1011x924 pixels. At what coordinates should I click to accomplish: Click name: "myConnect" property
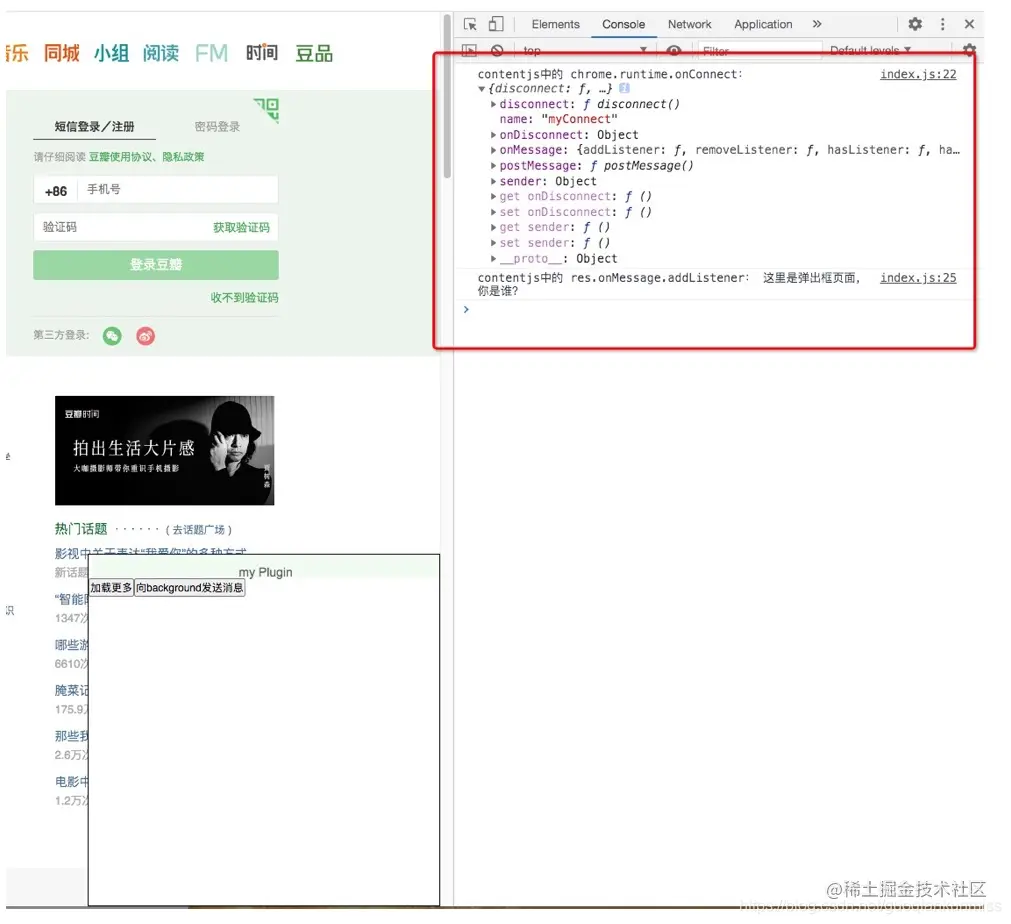(558, 119)
